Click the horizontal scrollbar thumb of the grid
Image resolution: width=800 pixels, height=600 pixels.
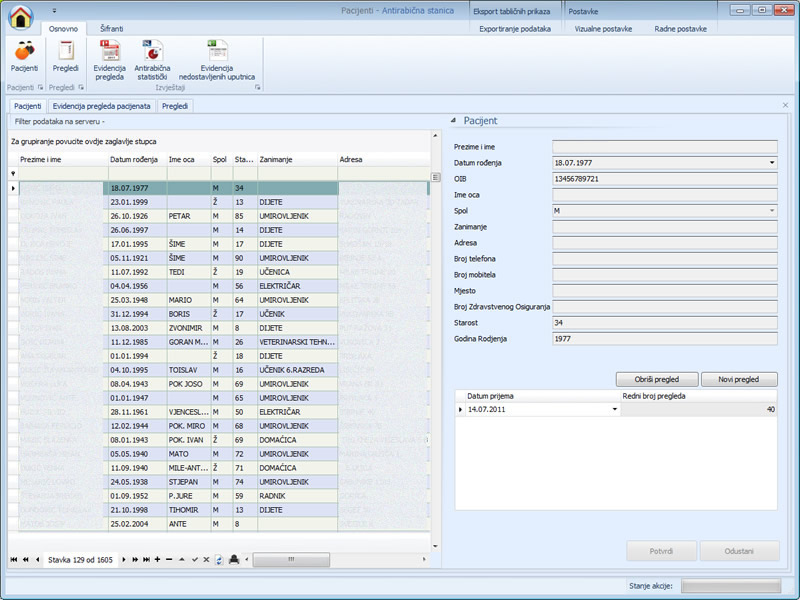click(291, 560)
